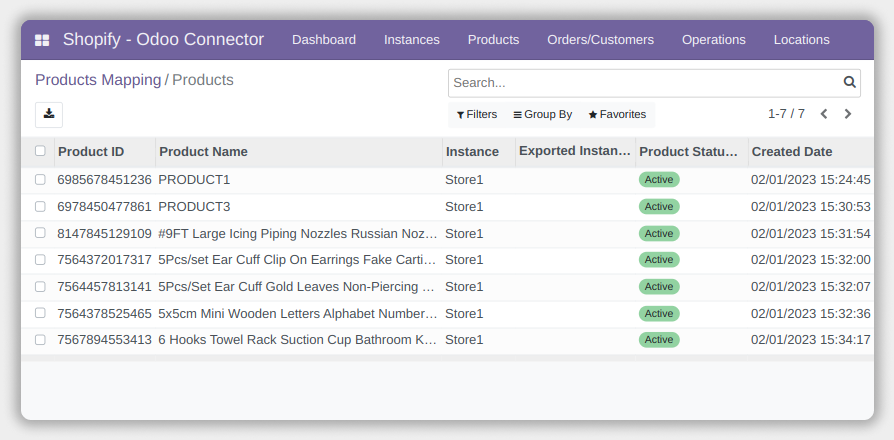Sort by Product Status column header

[x=692, y=152]
